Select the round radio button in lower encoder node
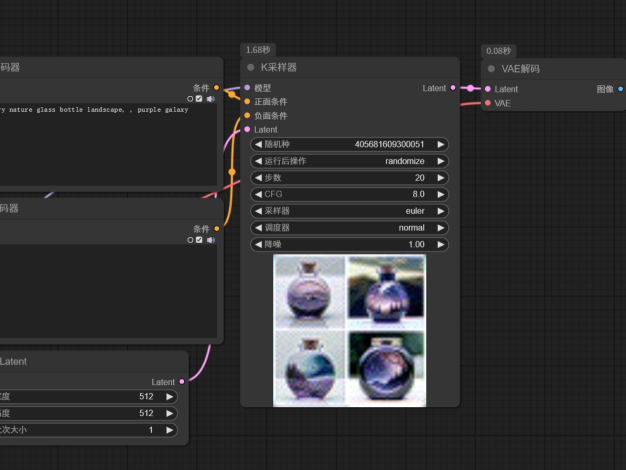 [x=190, y=240]
